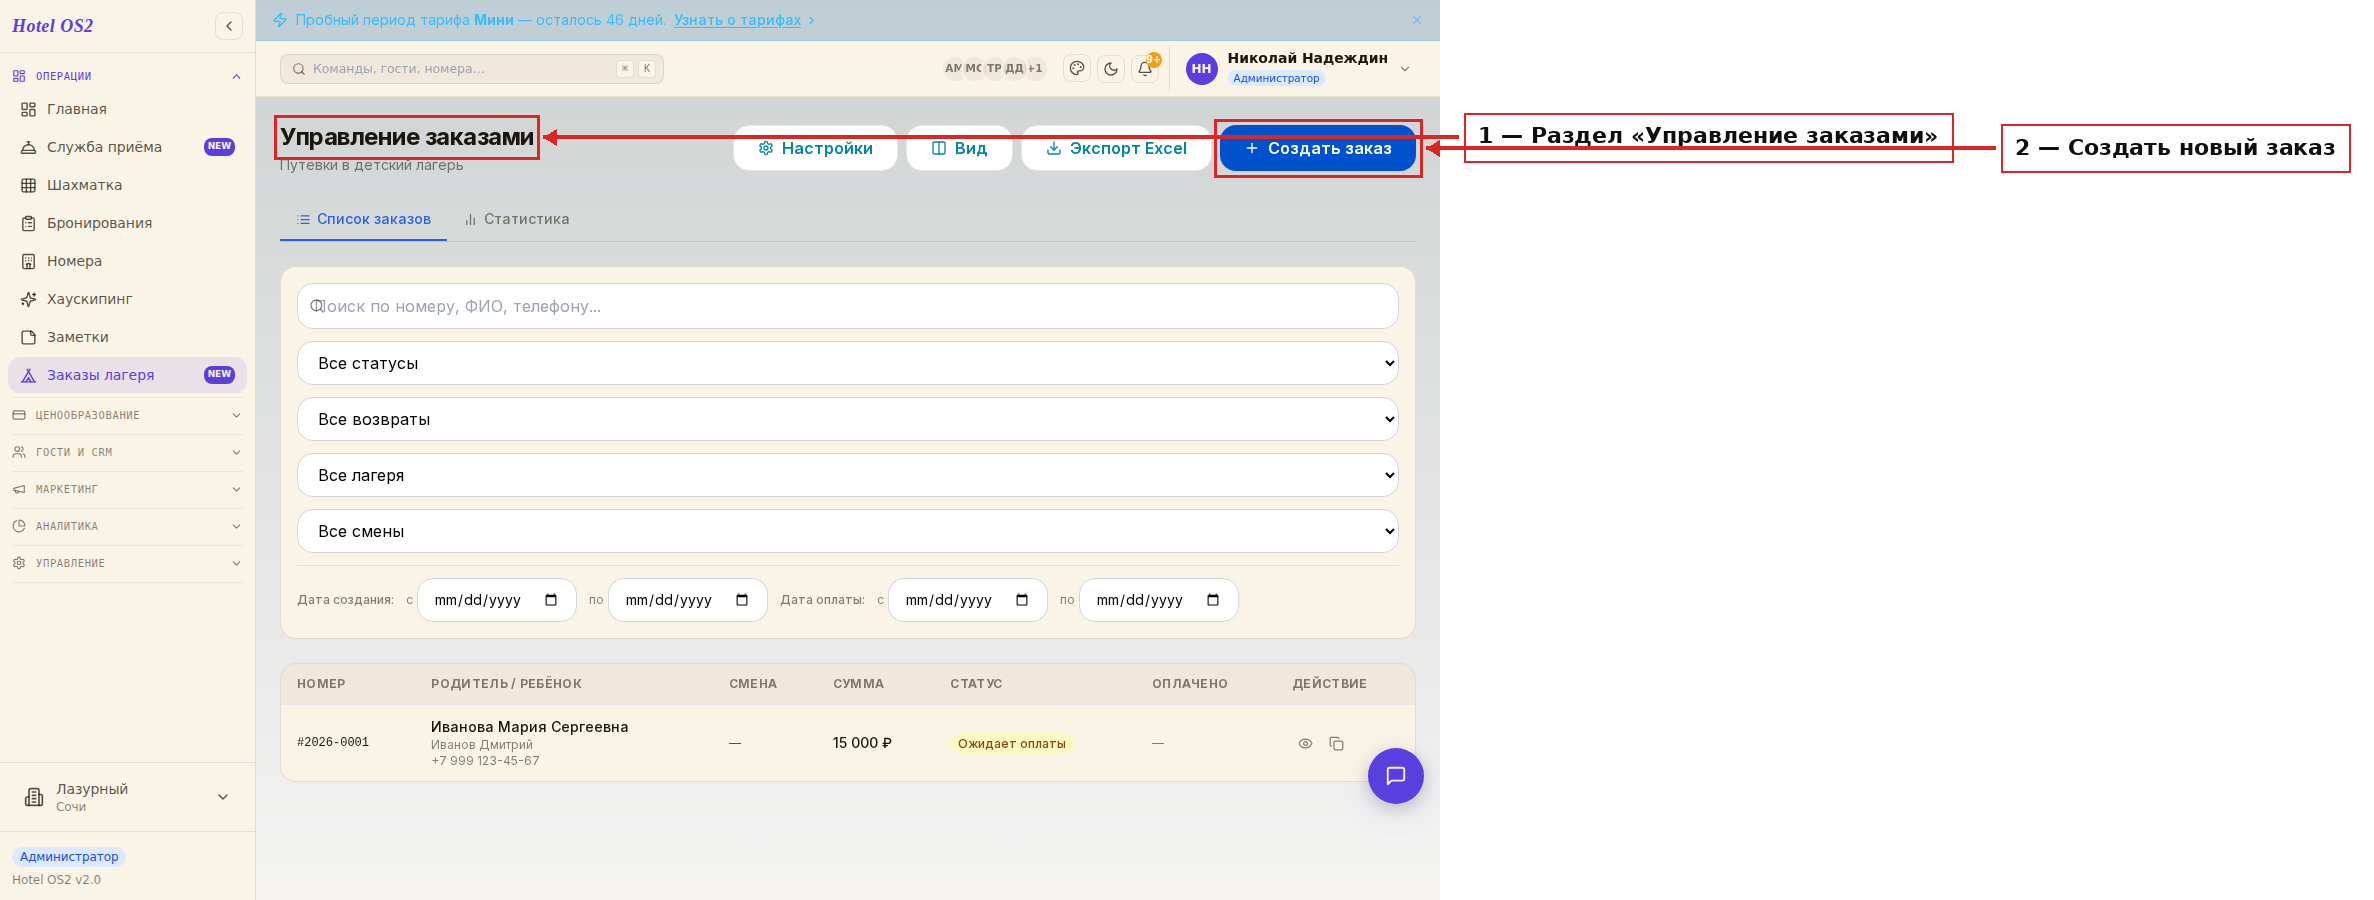The height and width of the screenshot is (900, 2374).
Task: Open notifications bell icon
Action: [x=1145, y=68]
